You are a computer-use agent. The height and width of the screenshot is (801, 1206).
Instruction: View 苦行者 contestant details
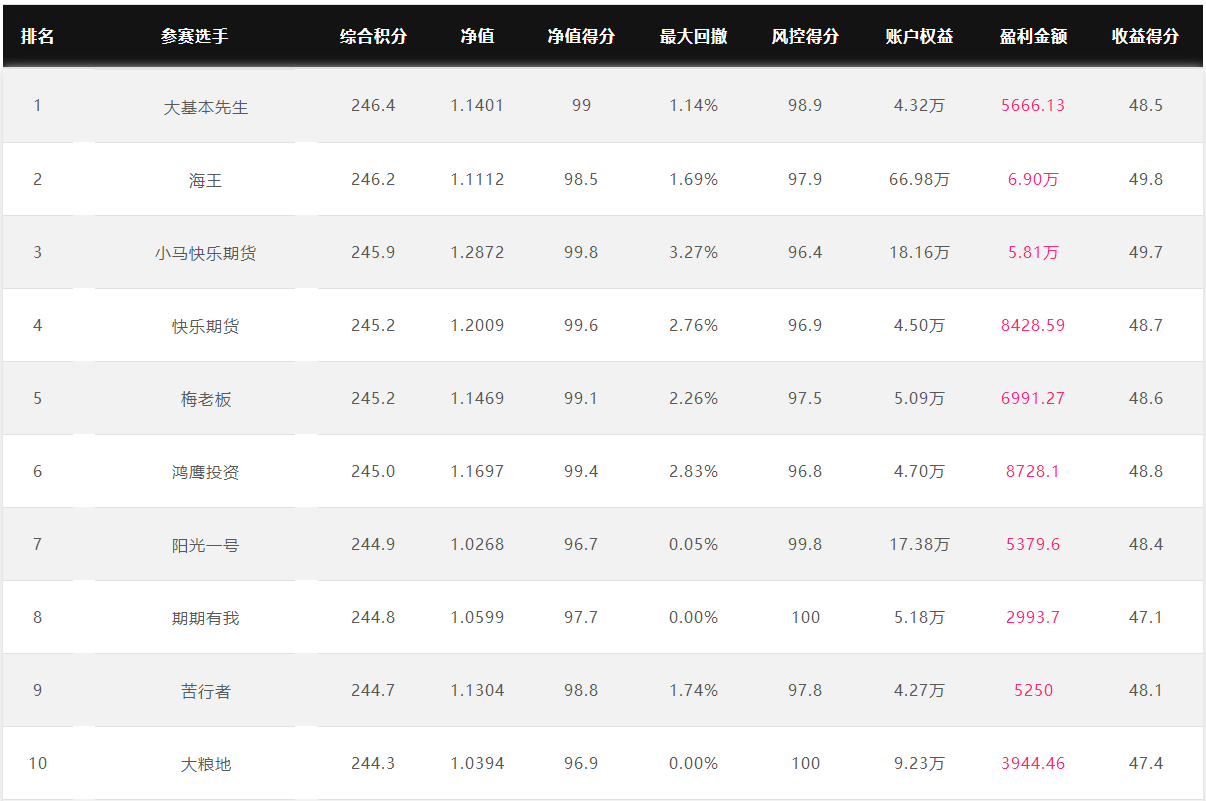(205, 691)
